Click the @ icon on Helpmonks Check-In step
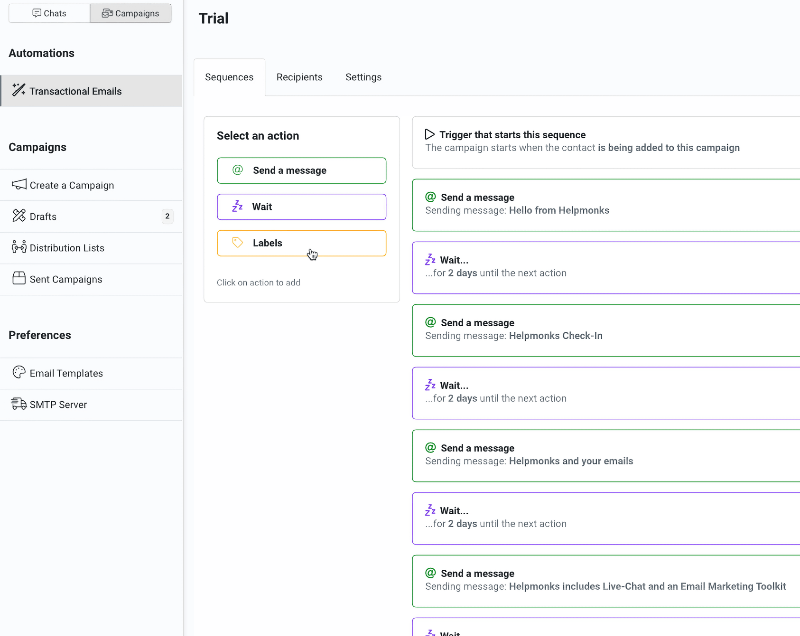 click(431, 322)
